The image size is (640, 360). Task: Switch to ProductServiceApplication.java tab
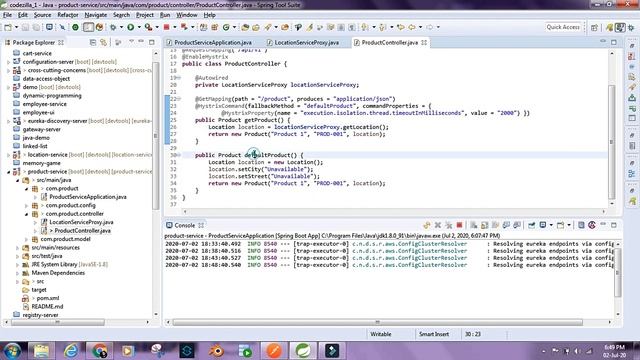[x=209, y=42]
